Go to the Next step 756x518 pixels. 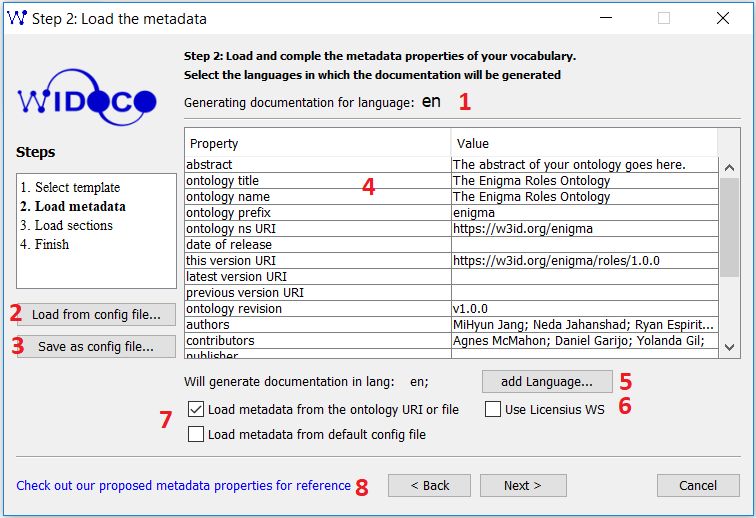pyautogui.click(x=523, y=485)
